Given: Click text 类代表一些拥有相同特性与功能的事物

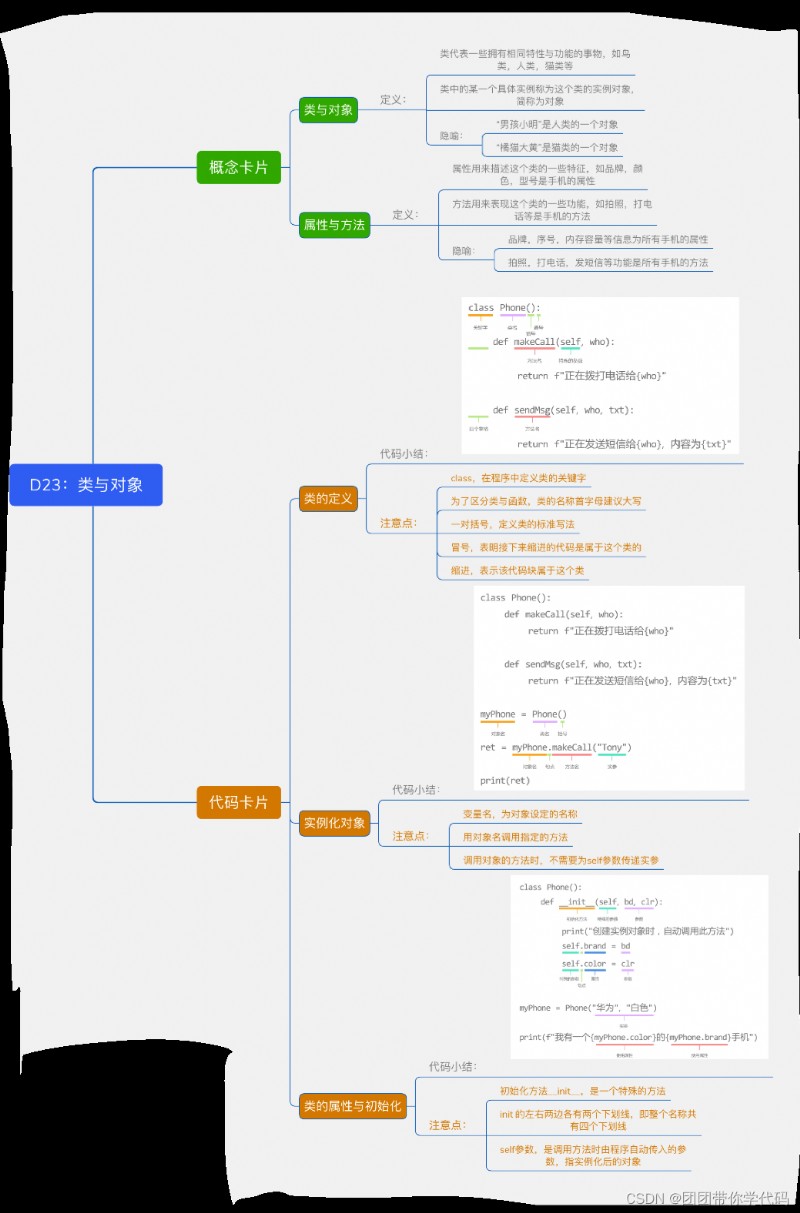Looking at the screenshot, I should coord(535,59).
